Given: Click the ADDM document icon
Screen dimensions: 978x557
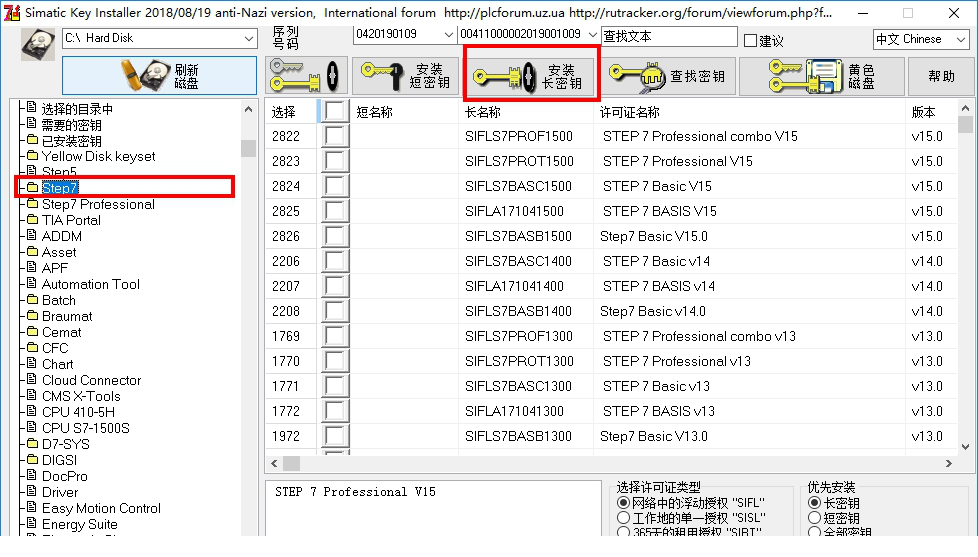Looking at the screenshot, I should click(x=32, y=235).
